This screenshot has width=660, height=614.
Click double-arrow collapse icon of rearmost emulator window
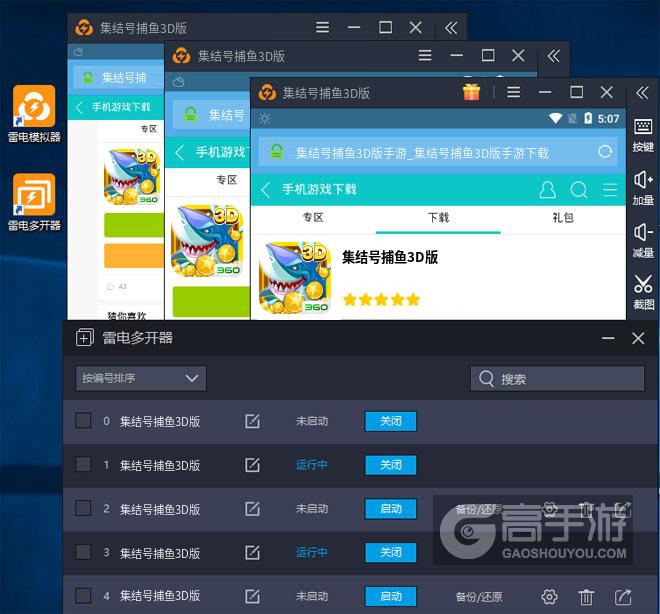click(x=451, y=28)
